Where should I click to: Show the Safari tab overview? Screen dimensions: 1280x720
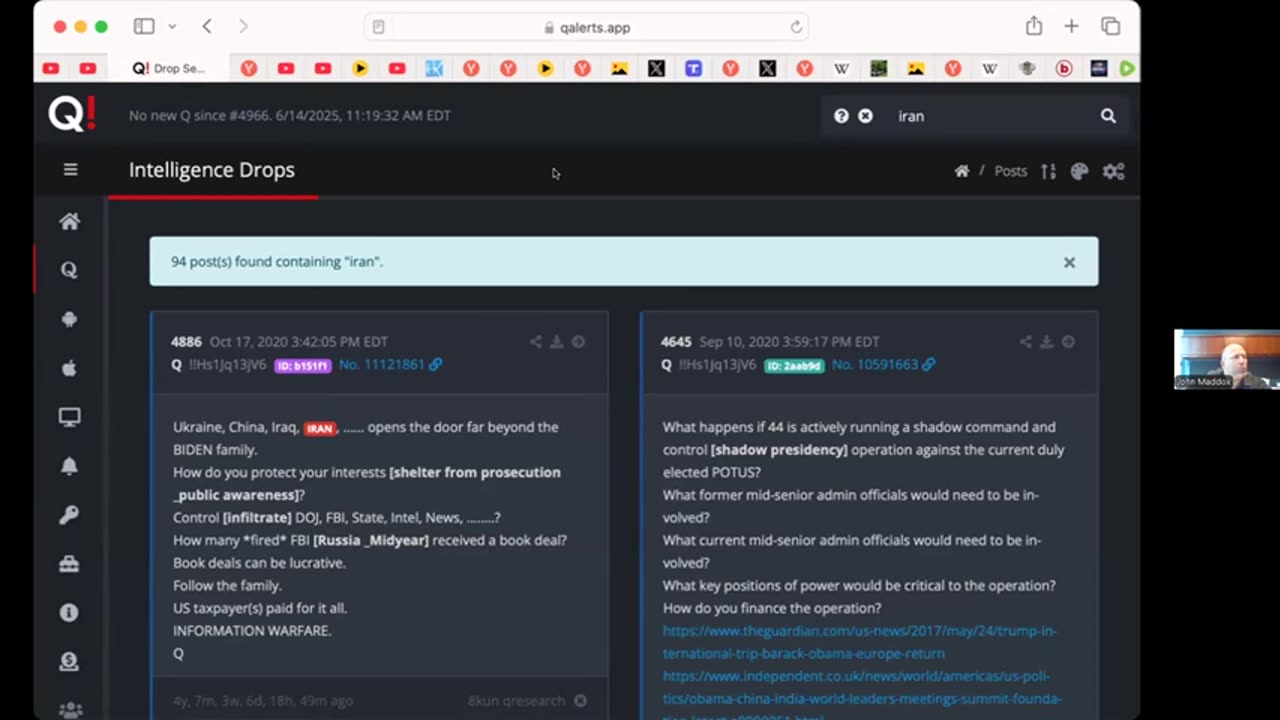pos(1110,27)
